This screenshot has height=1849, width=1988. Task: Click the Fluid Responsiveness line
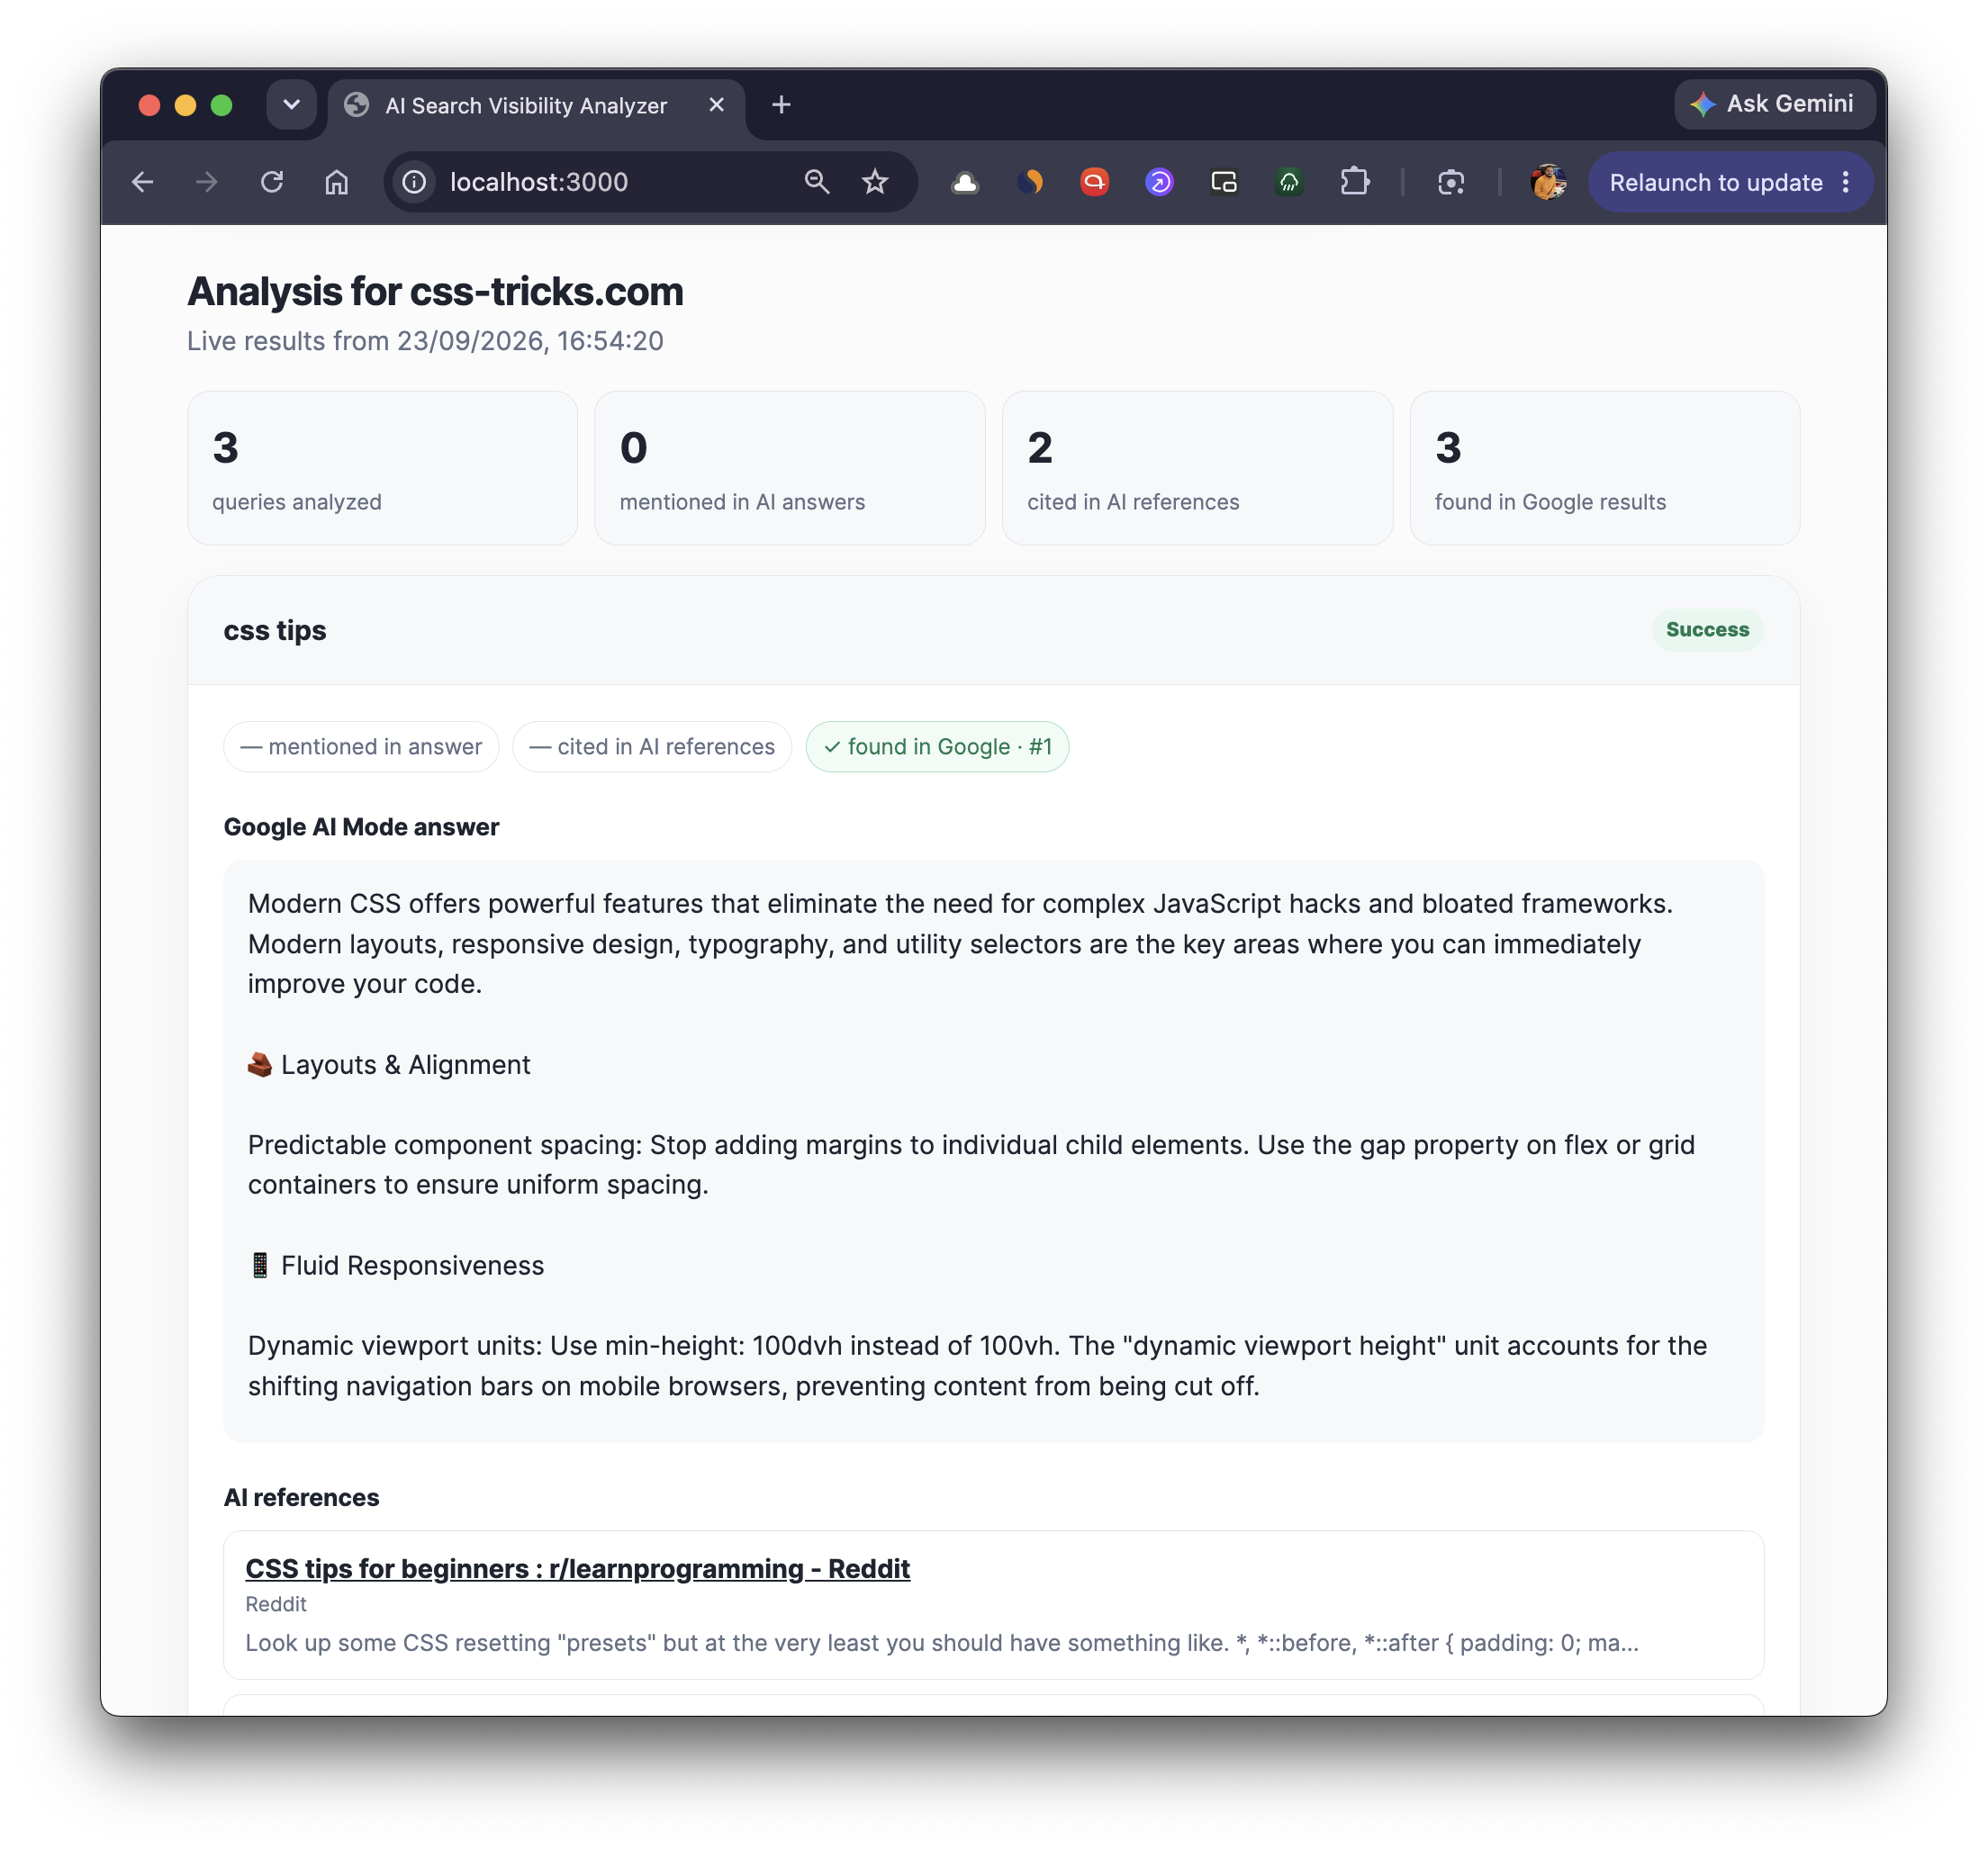tap(396, 1265)
